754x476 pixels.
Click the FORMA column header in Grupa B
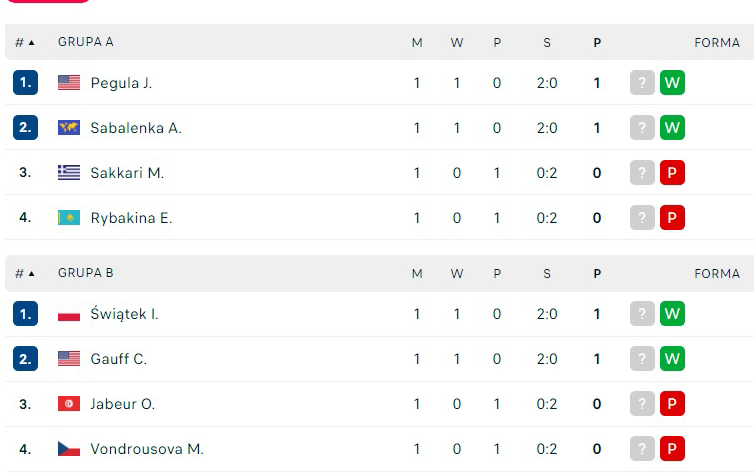coord(717,273)
